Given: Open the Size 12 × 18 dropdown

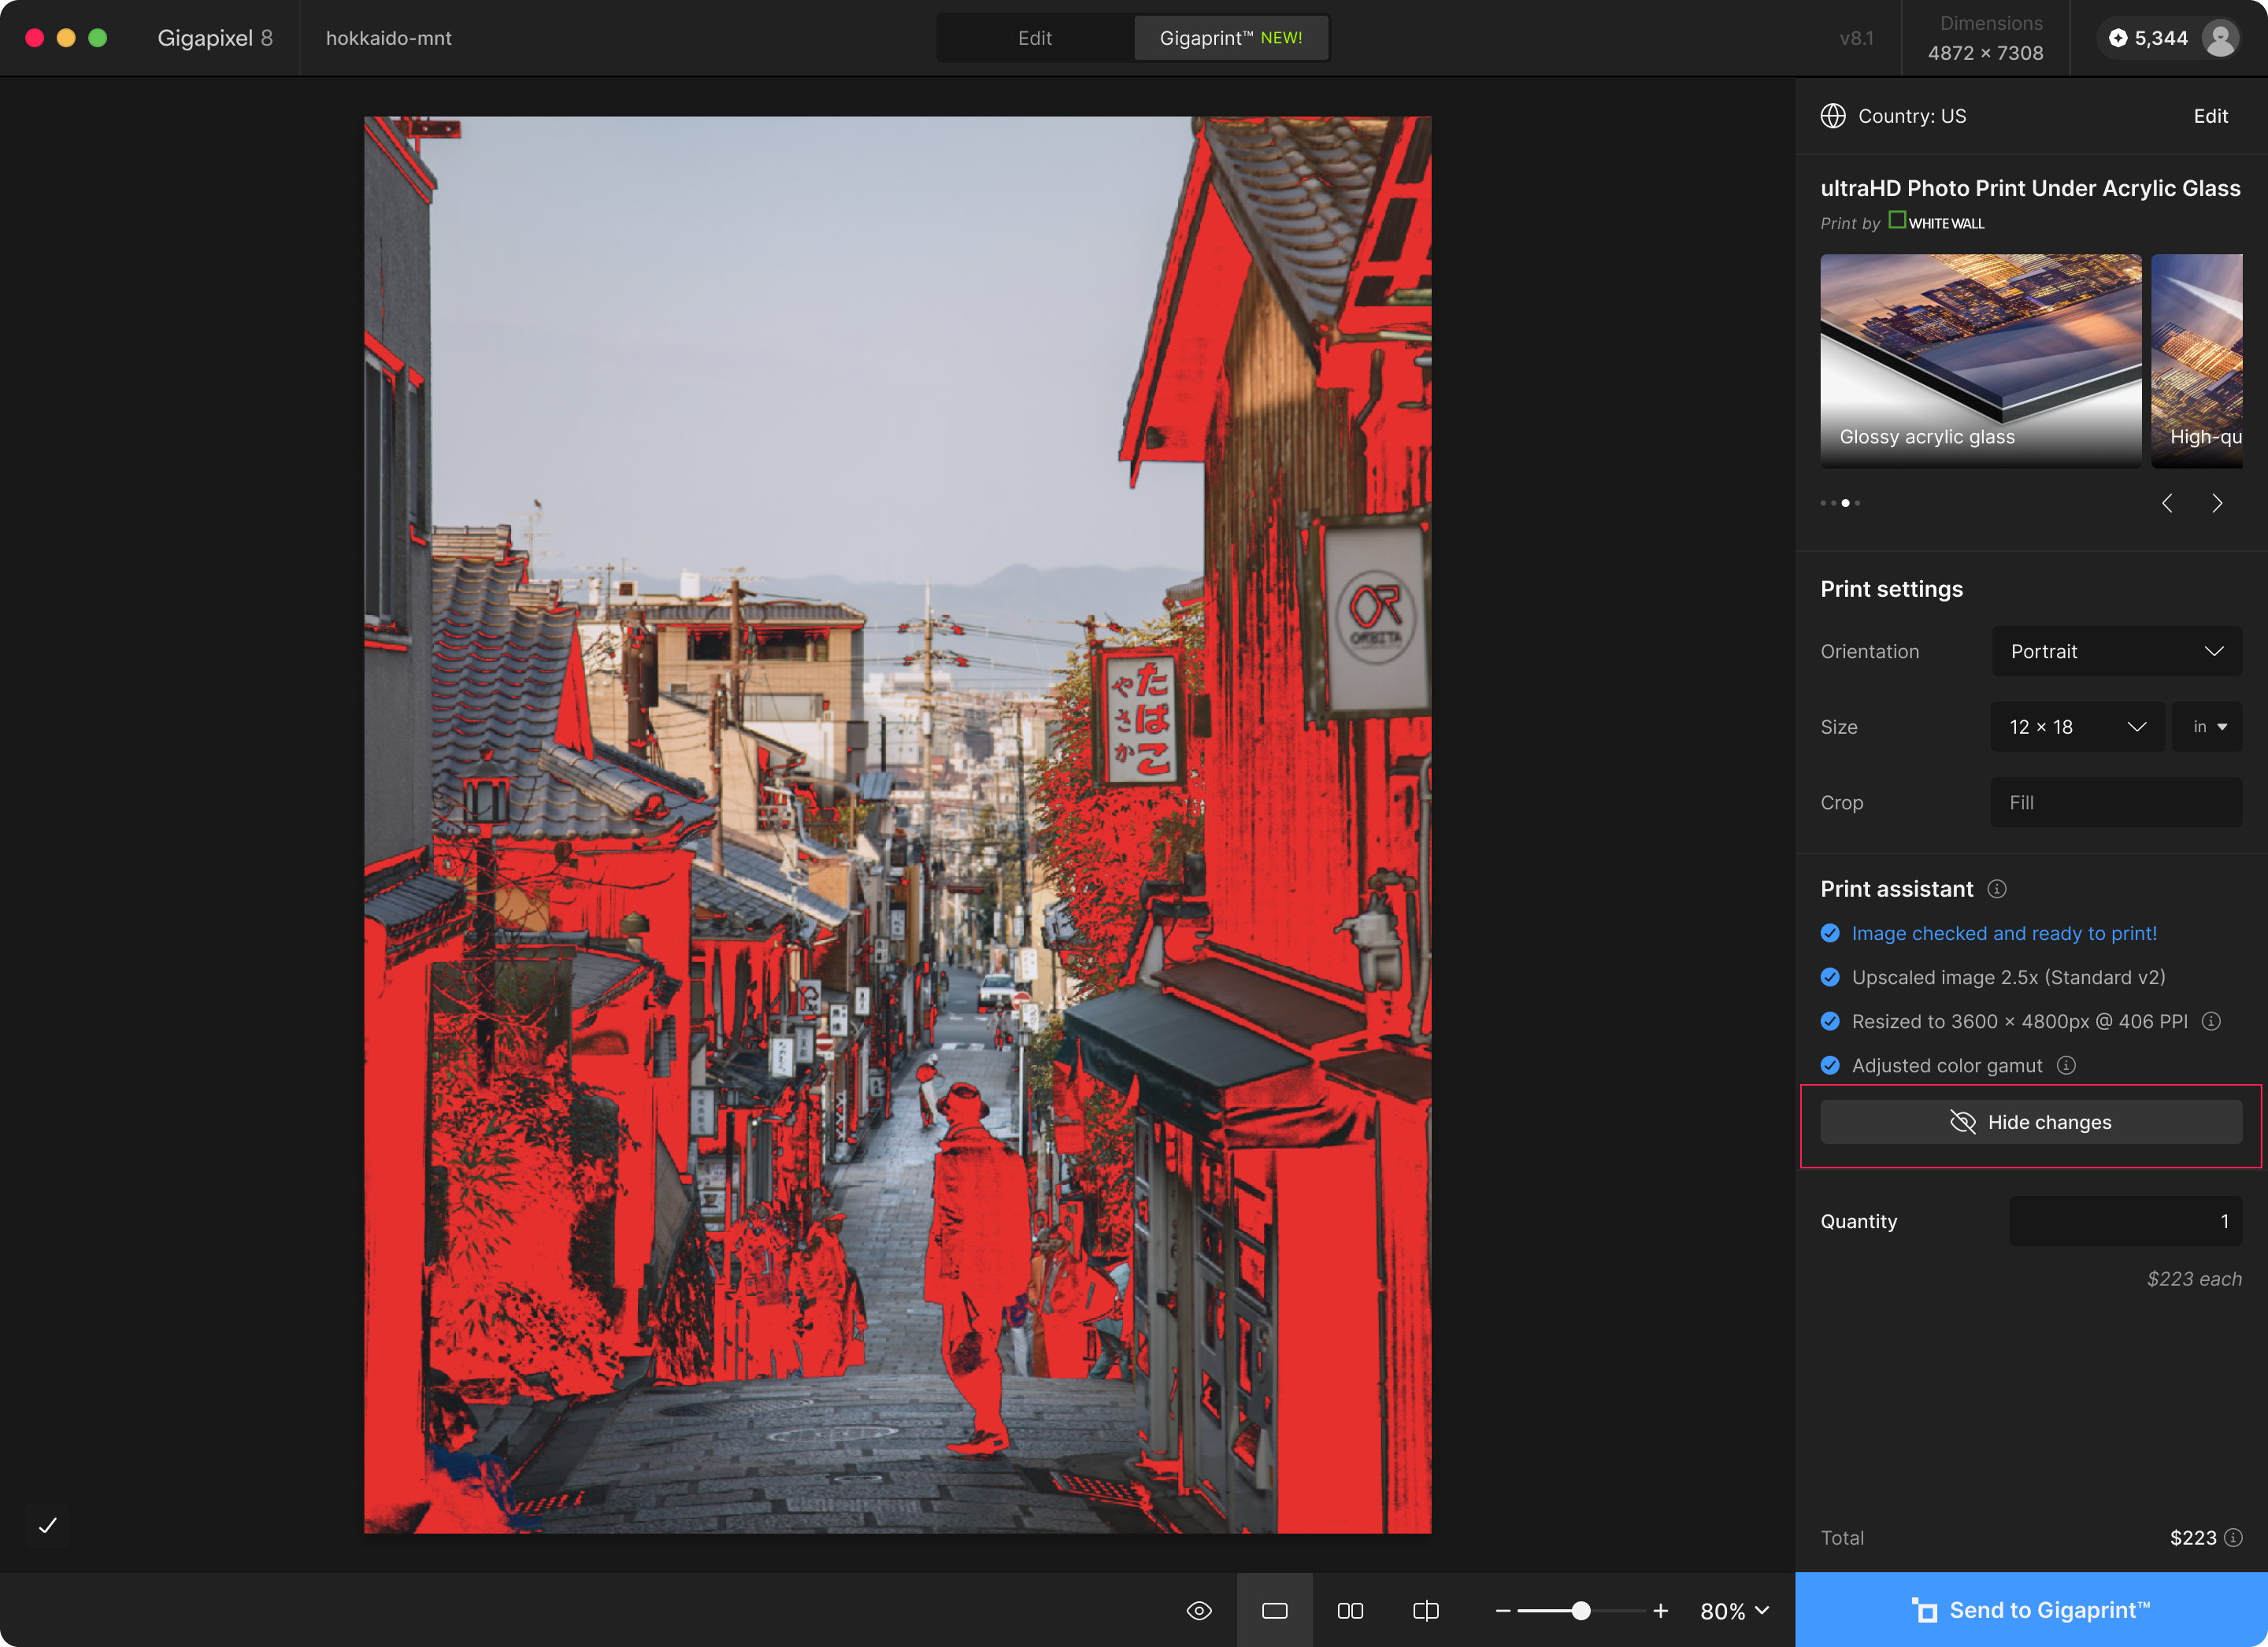Looking at the screenshot, I should point(2077,727).
